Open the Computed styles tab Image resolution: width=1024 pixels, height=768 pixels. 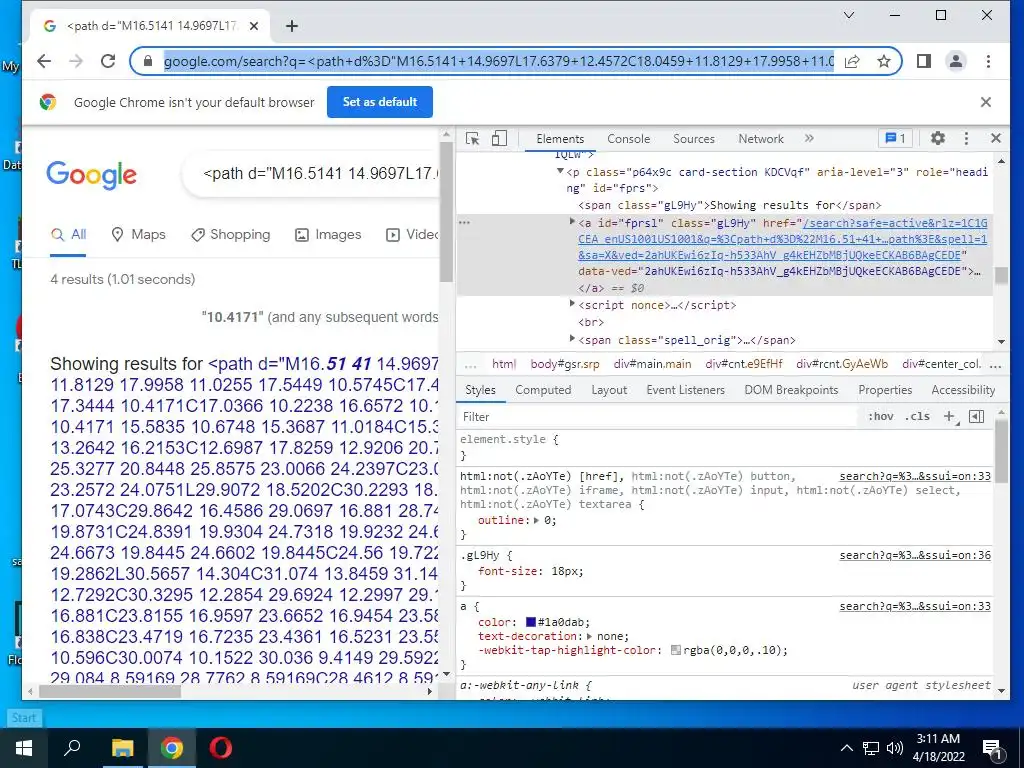coord(543,390)
